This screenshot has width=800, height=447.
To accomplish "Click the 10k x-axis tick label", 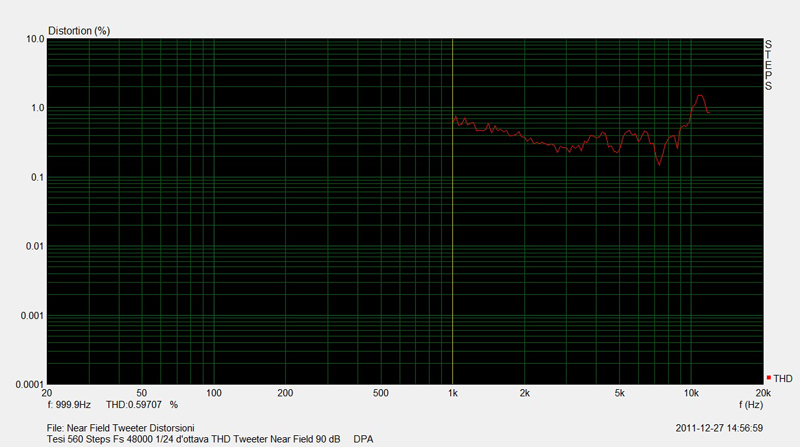I will point(691,393).
